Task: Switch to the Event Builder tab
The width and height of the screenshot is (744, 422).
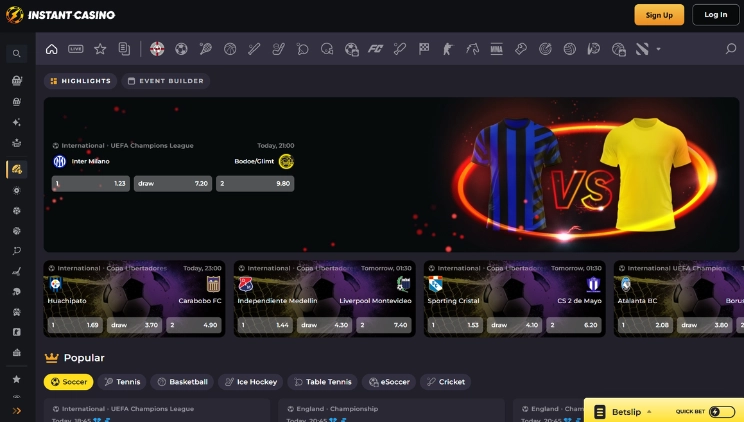Action: coord(166,81)
